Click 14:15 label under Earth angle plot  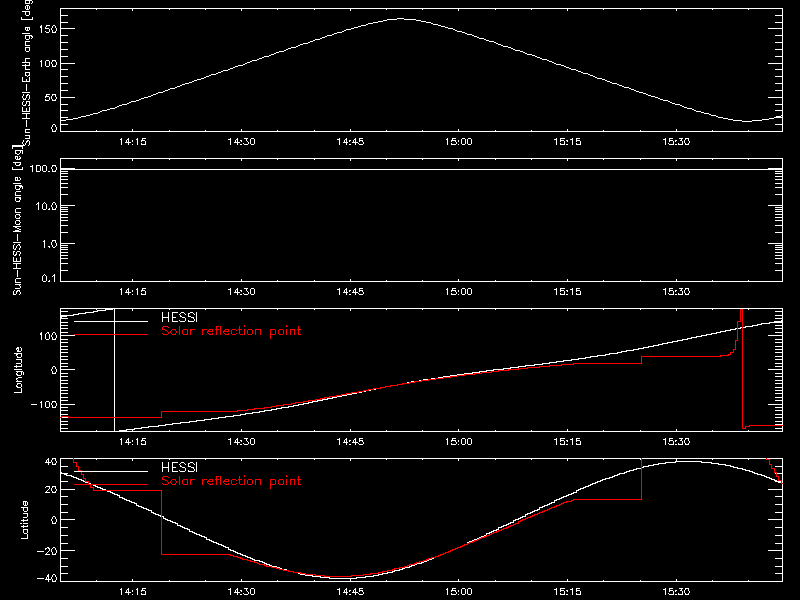click(133, 141)
